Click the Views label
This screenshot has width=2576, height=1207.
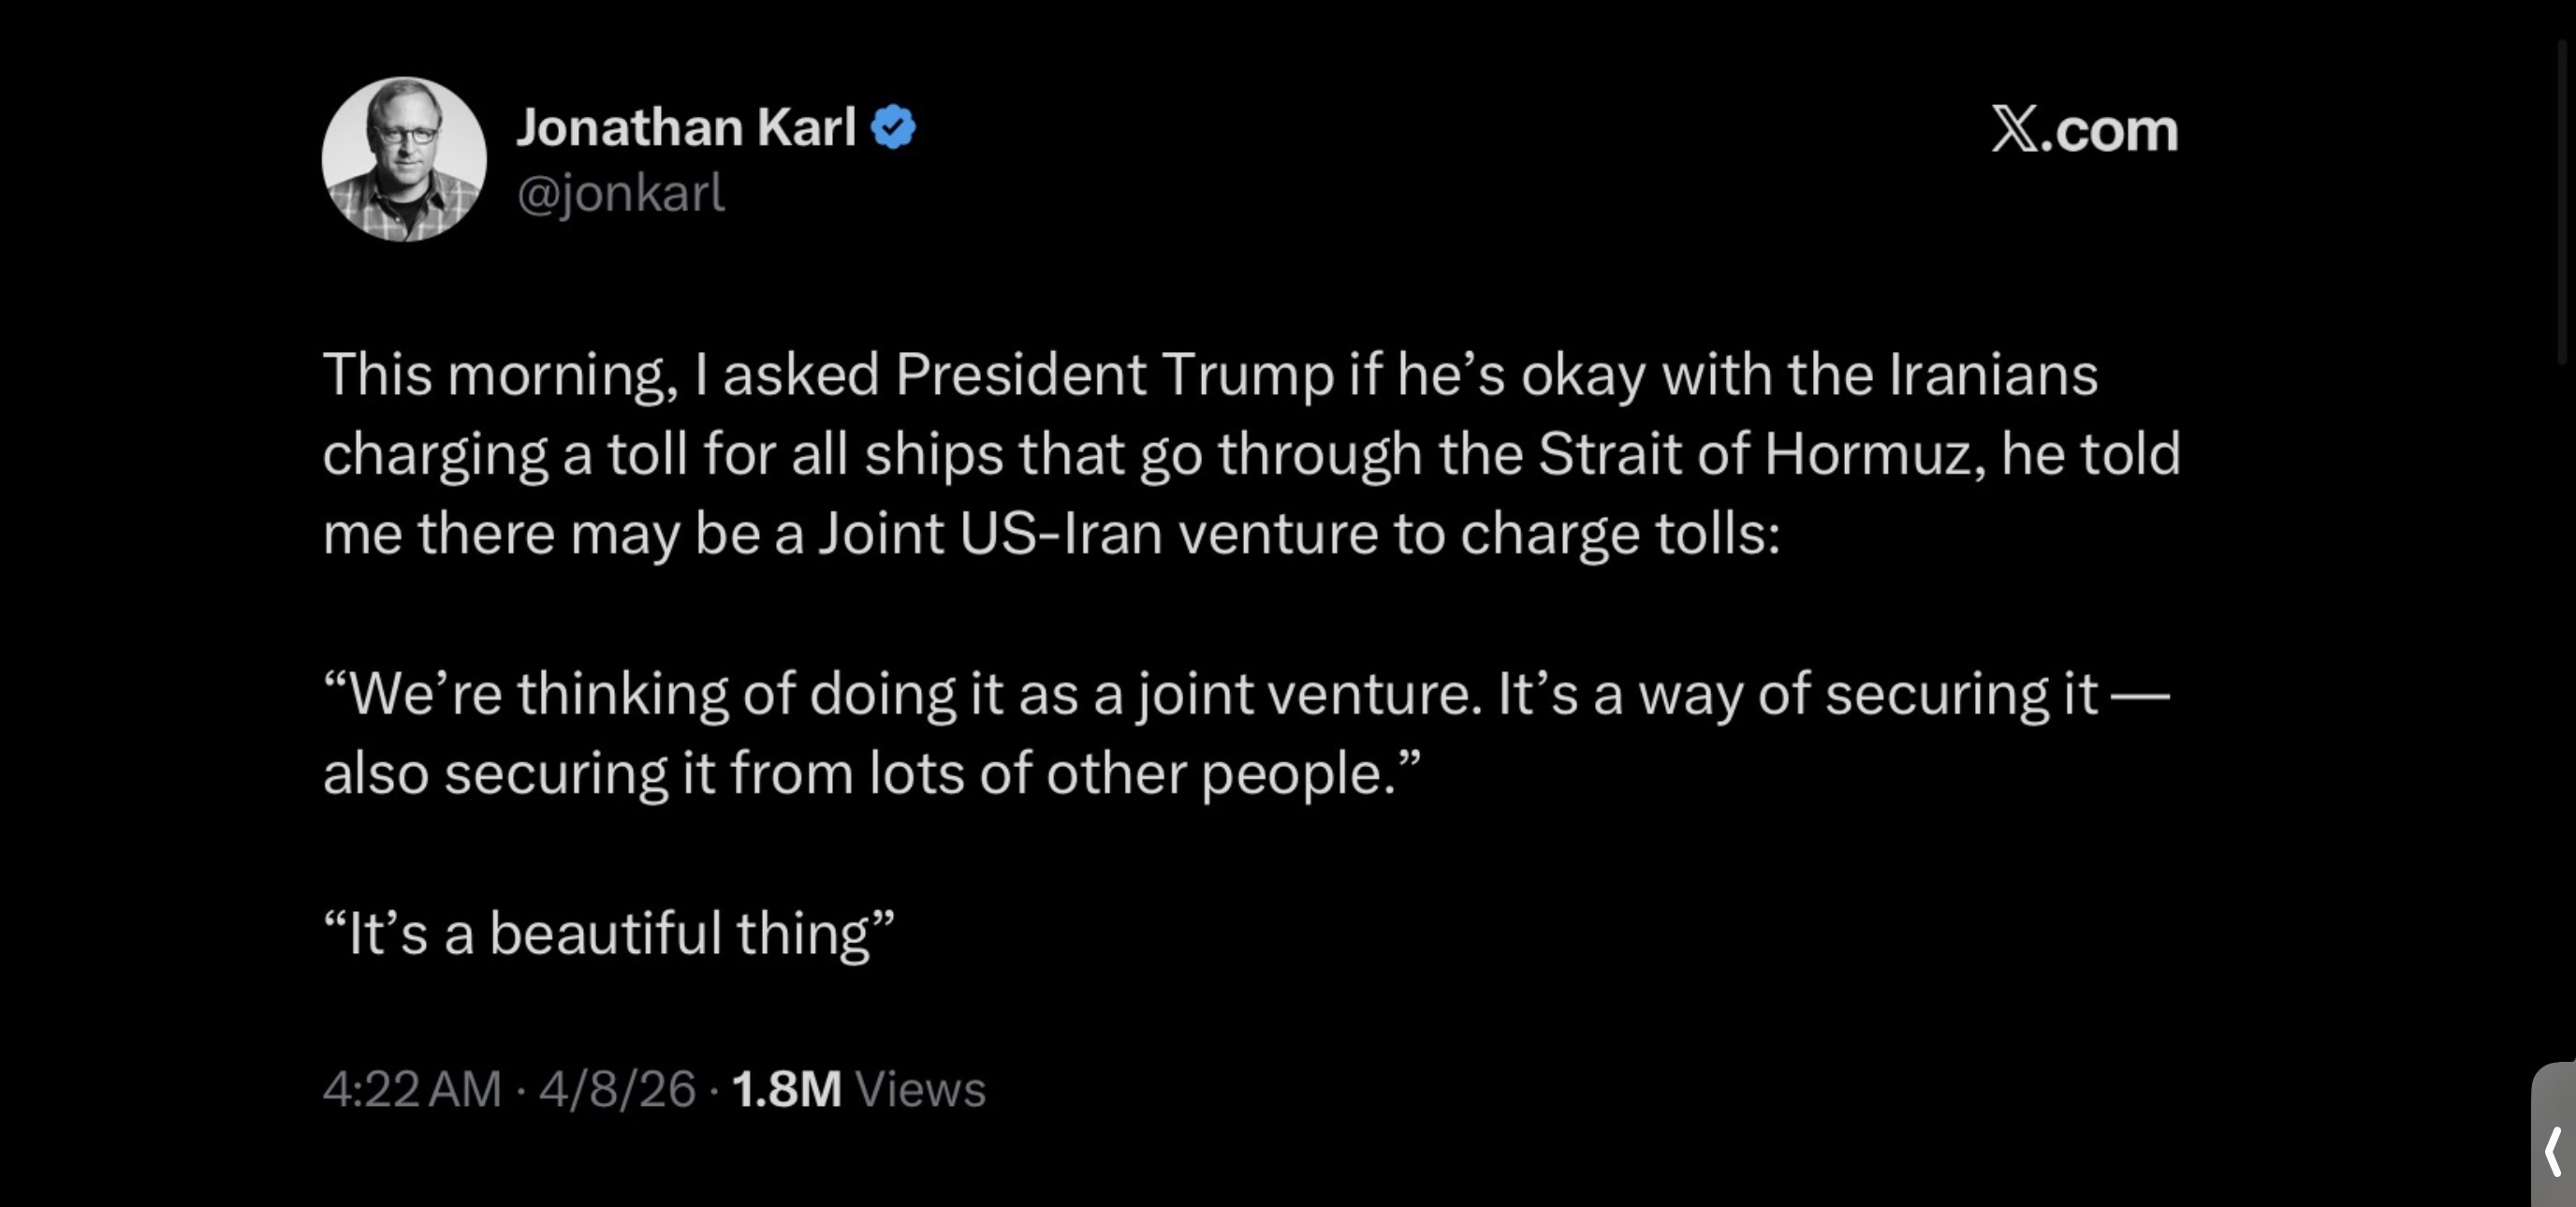(x=920, y=1089)
